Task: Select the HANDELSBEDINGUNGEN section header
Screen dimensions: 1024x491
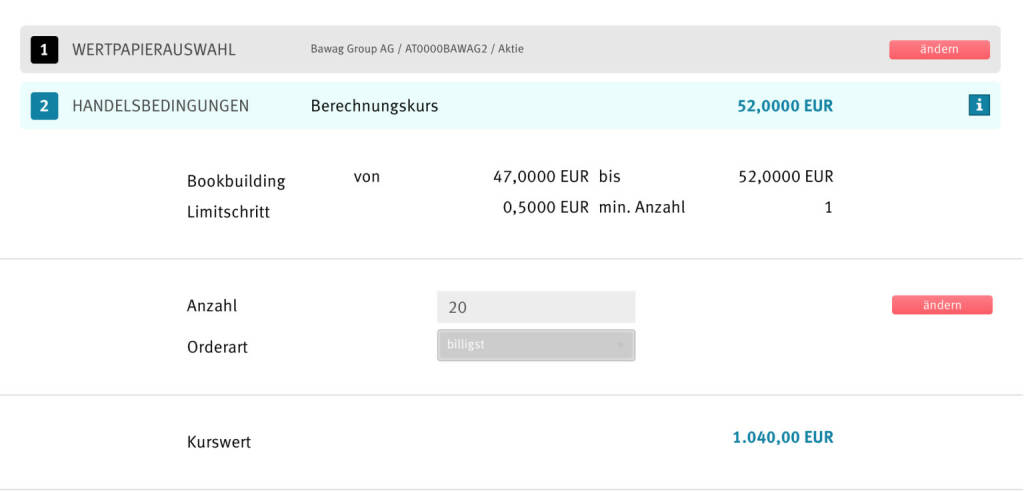Action: pos(160,105)
